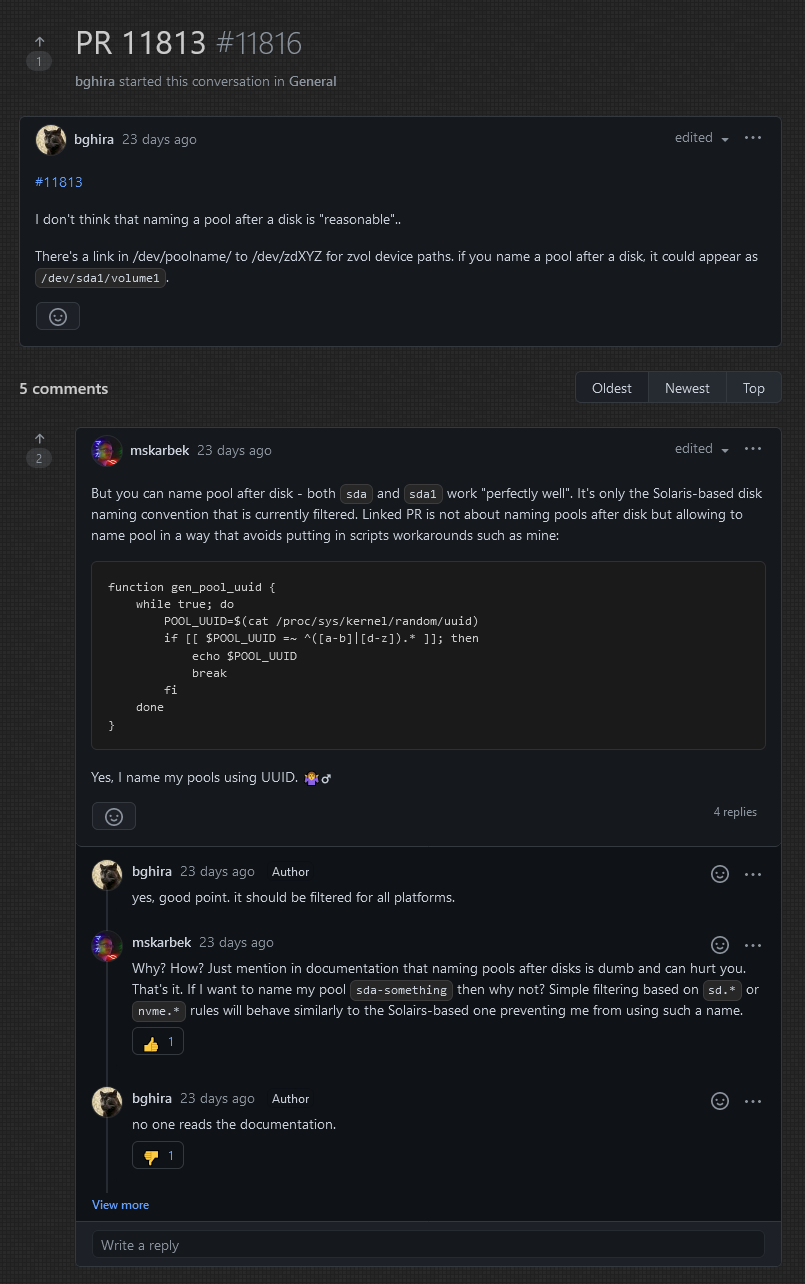React with emoji to mskarbek's "Why? How?" reply
The width and height of the screenshot is (805, 1284).
coord(719,945)
